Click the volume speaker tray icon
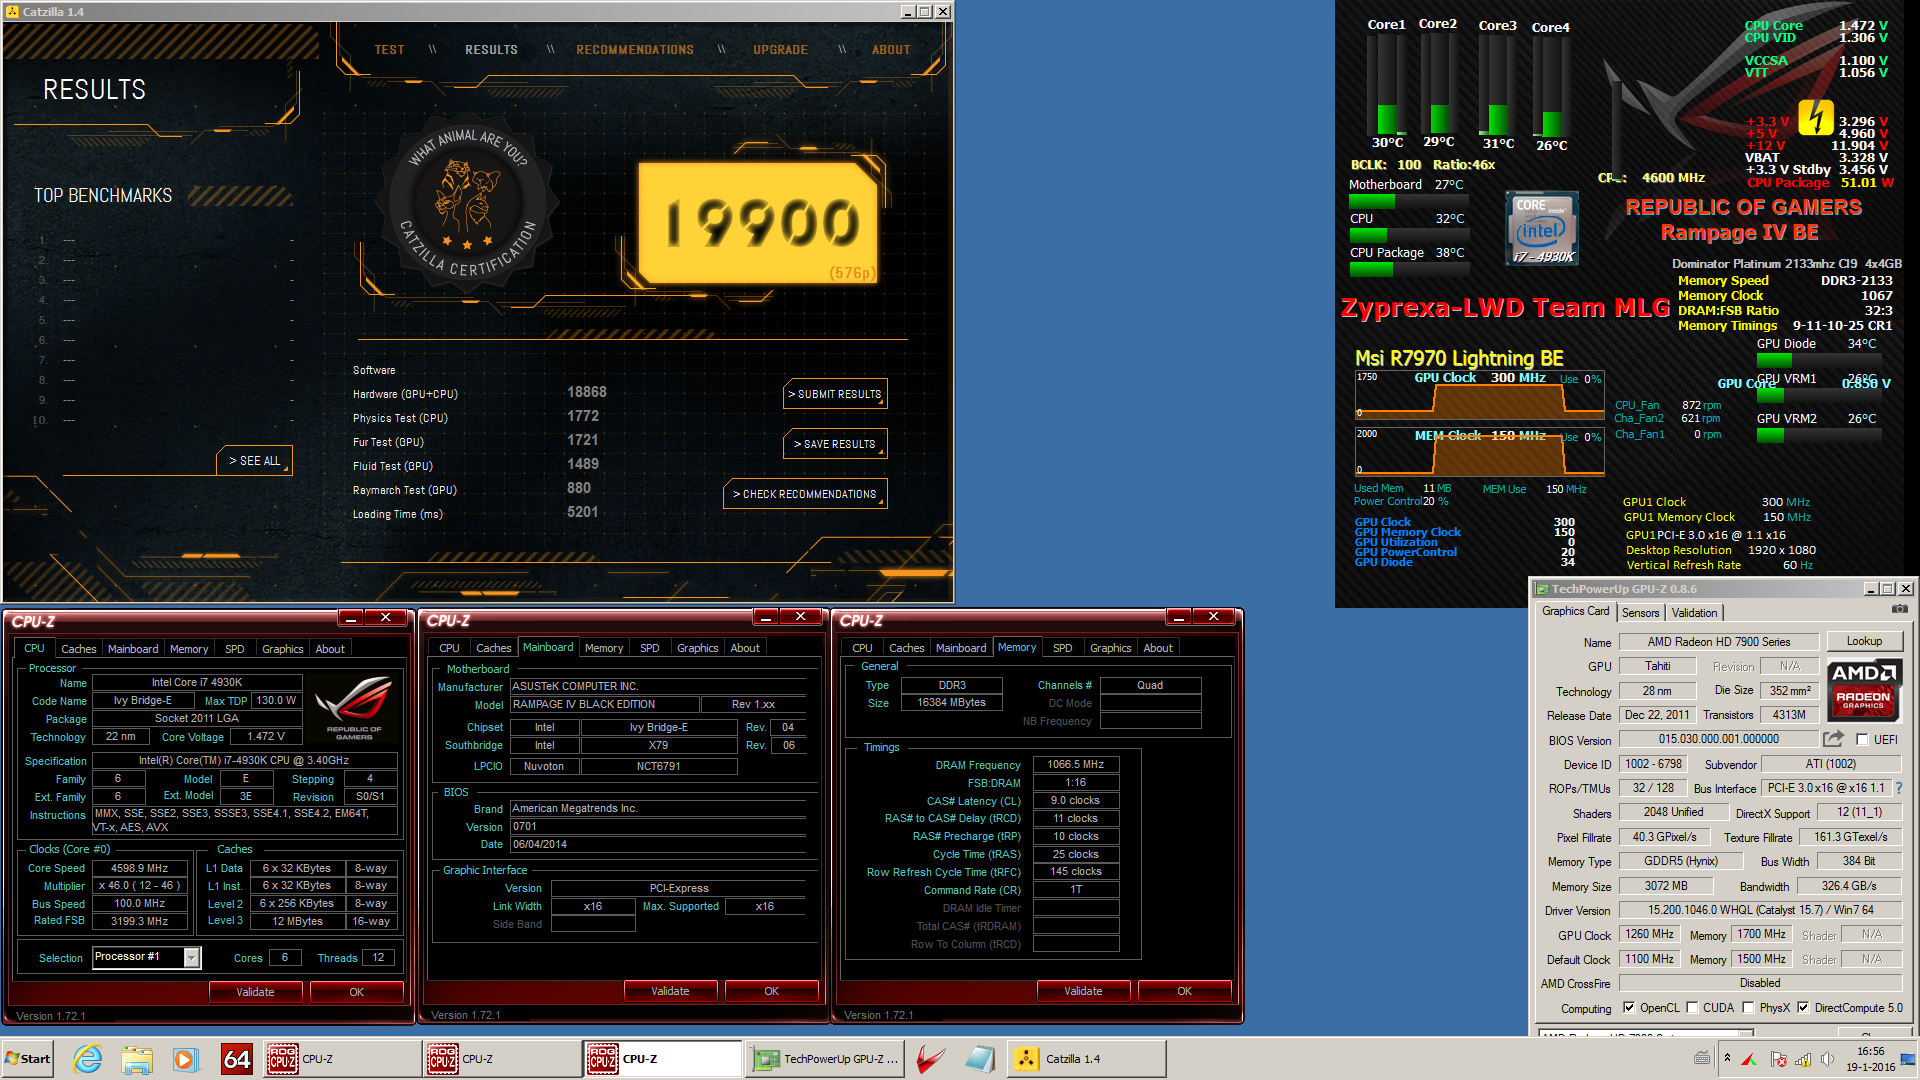 [1827, 1059]
